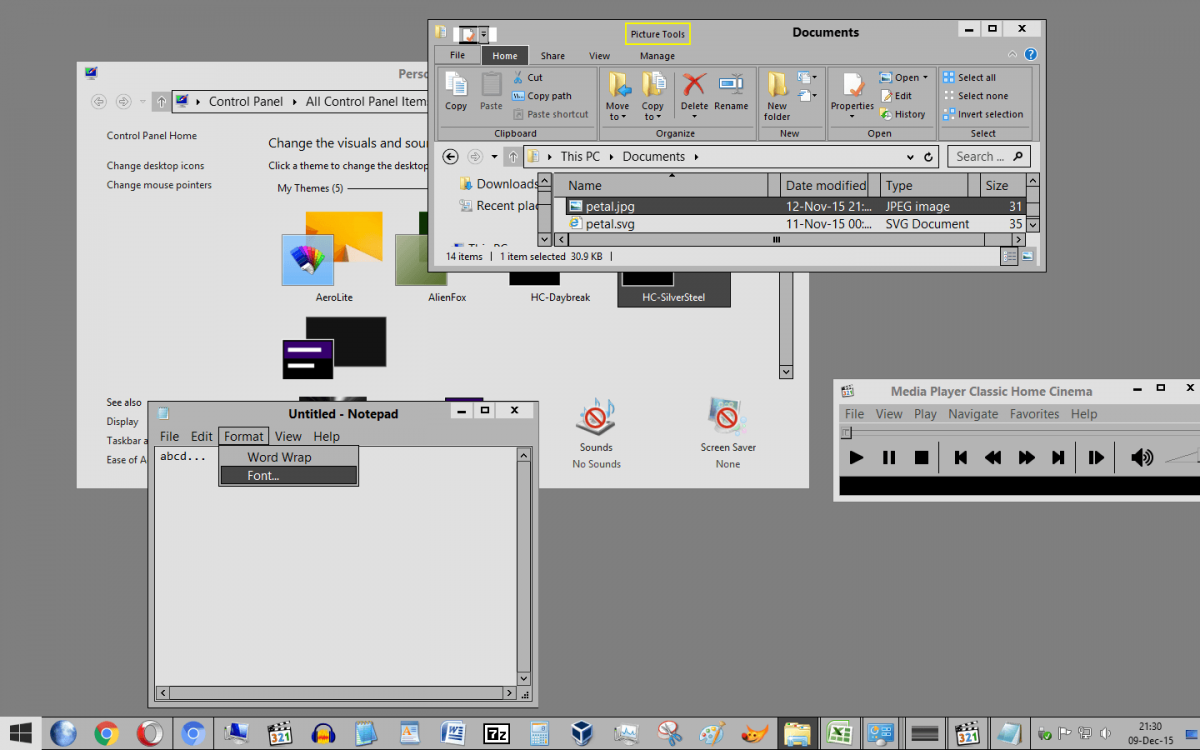Viewport: 1200px width, 750px height.
Task: Switch to details view in status bar
Action: [x=1010, y=257]
